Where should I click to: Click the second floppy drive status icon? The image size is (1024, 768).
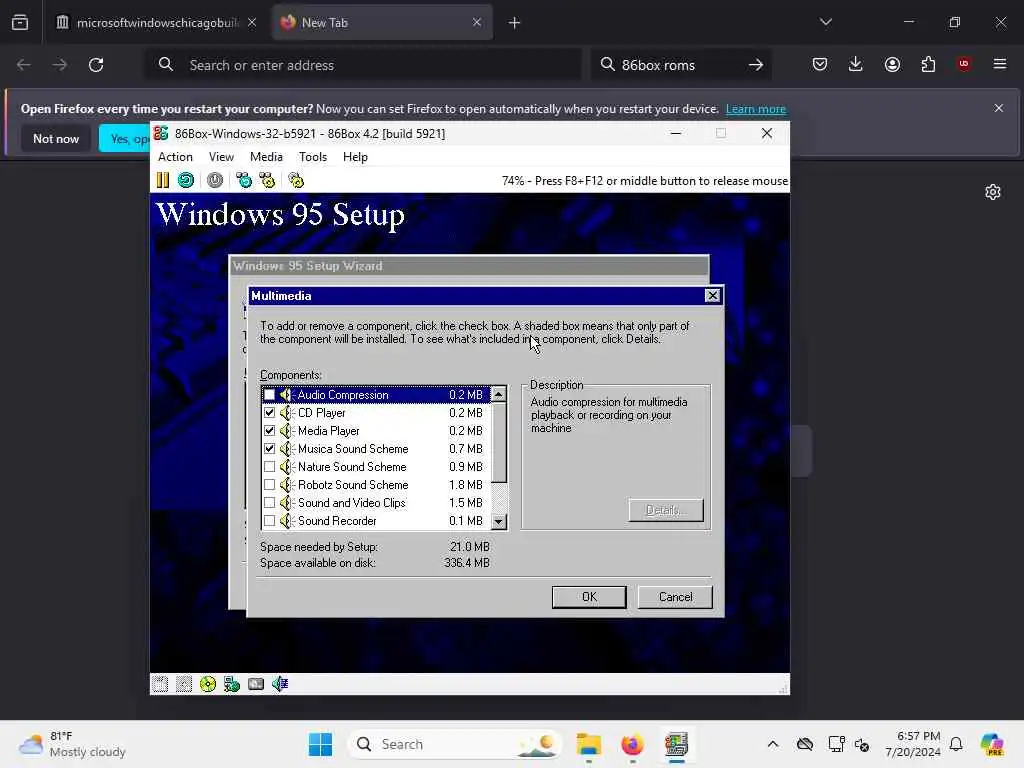coord(184,684)
